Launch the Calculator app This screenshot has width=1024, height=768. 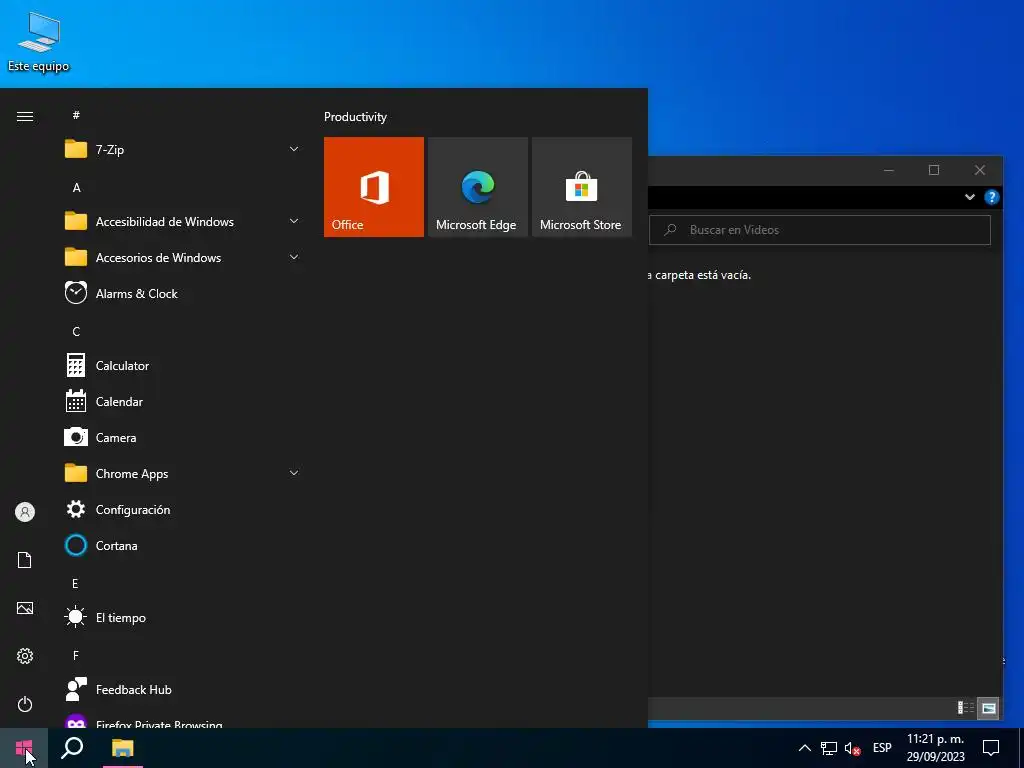(182, 366)
